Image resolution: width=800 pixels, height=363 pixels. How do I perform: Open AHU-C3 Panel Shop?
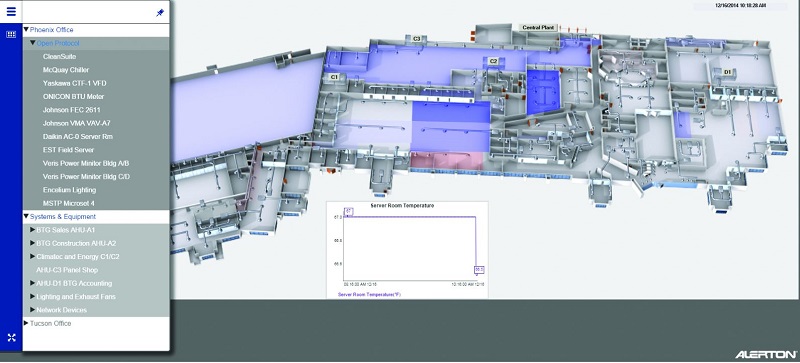coord(67,270)
